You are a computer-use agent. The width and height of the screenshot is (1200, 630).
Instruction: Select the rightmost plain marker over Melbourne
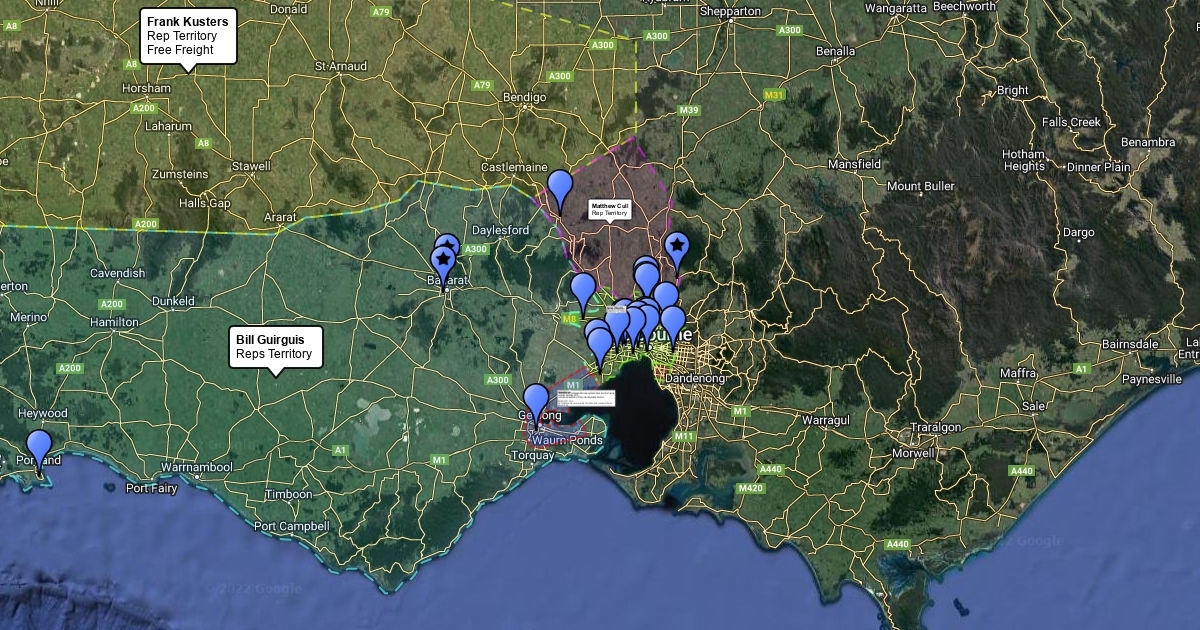pyautogui.click(x=673, y=322)
